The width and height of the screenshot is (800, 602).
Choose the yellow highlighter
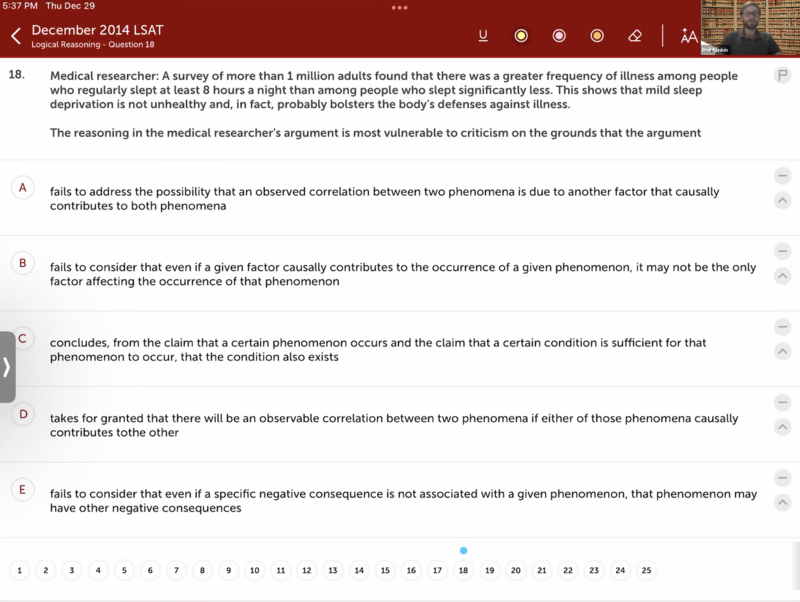[x=521, y=36]
